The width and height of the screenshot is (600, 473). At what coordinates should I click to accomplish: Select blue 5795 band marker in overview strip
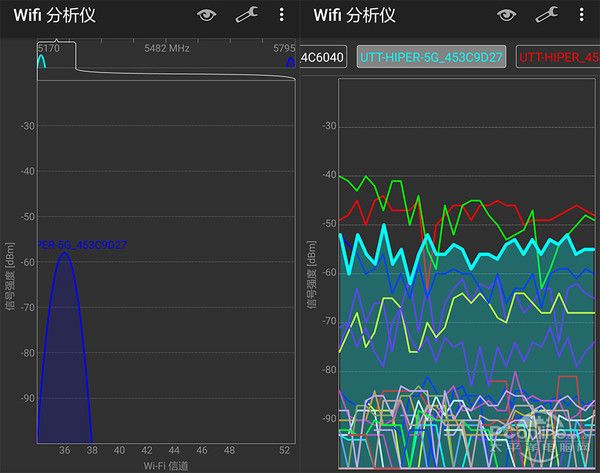[289, 64]
